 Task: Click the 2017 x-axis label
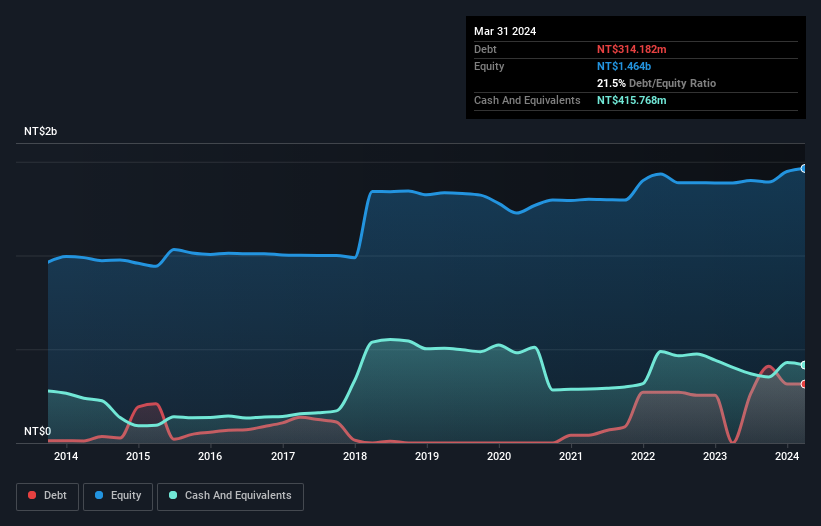click(x=283, y=456)
